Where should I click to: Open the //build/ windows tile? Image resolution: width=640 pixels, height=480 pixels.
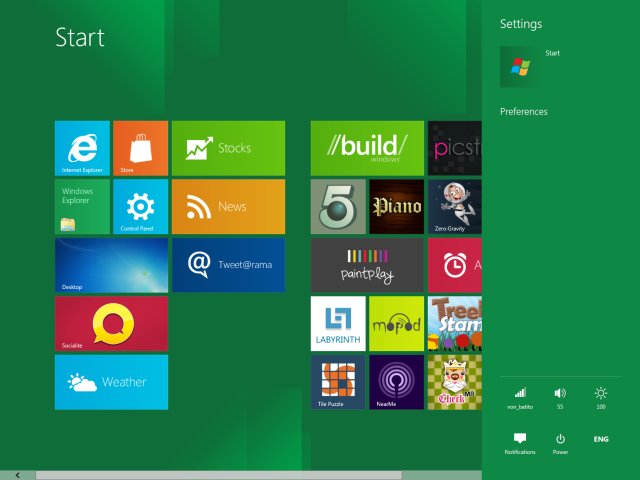coord(367,148)
